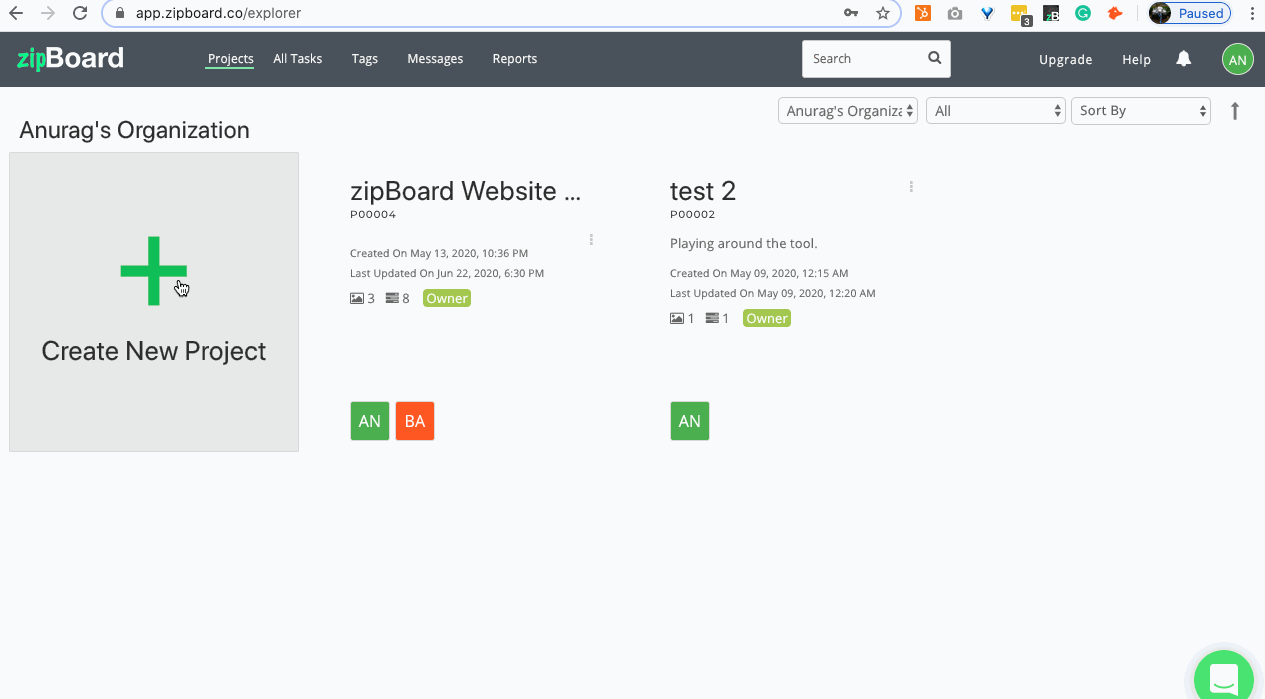Image resolution: width=1265 pixels, height=699 pixels.
Task: Click the Upgrade link
Action: [1066, 60]
